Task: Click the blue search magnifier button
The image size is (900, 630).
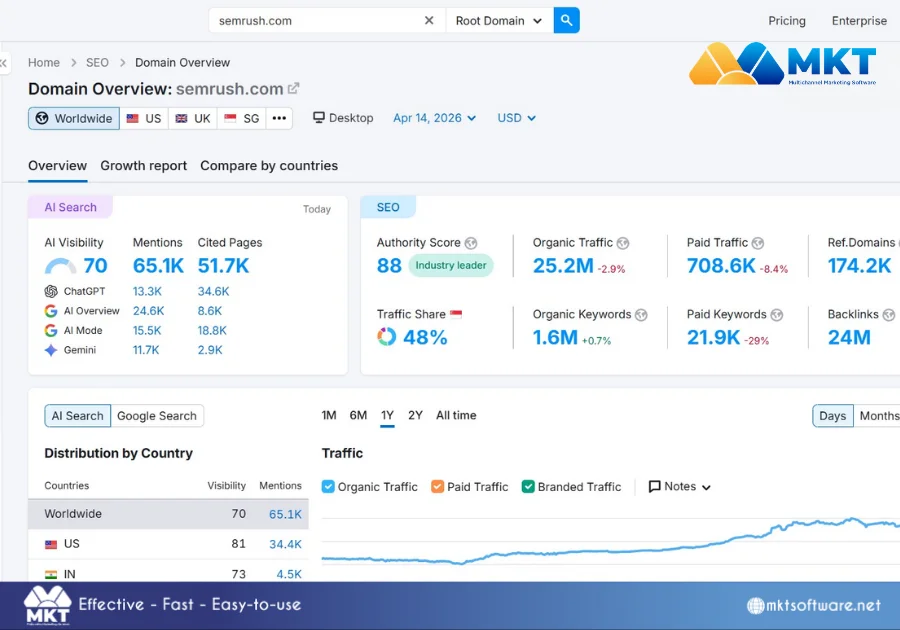Action: (567, 21)
